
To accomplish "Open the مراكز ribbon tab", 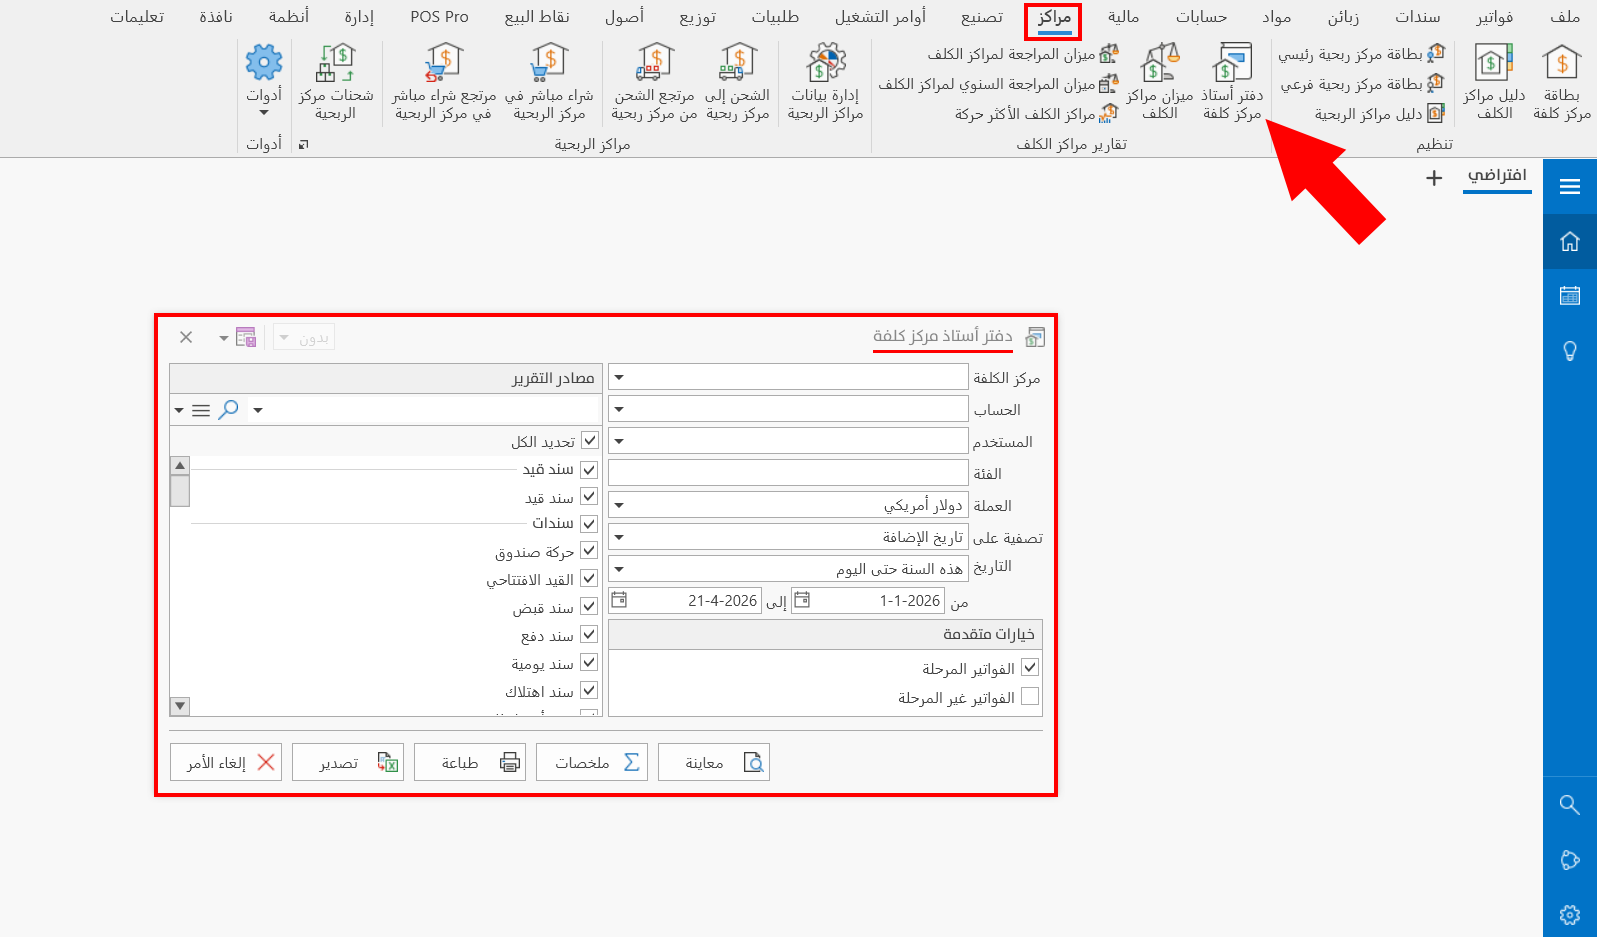I will pyautogui.click(x=1054, y=18).
